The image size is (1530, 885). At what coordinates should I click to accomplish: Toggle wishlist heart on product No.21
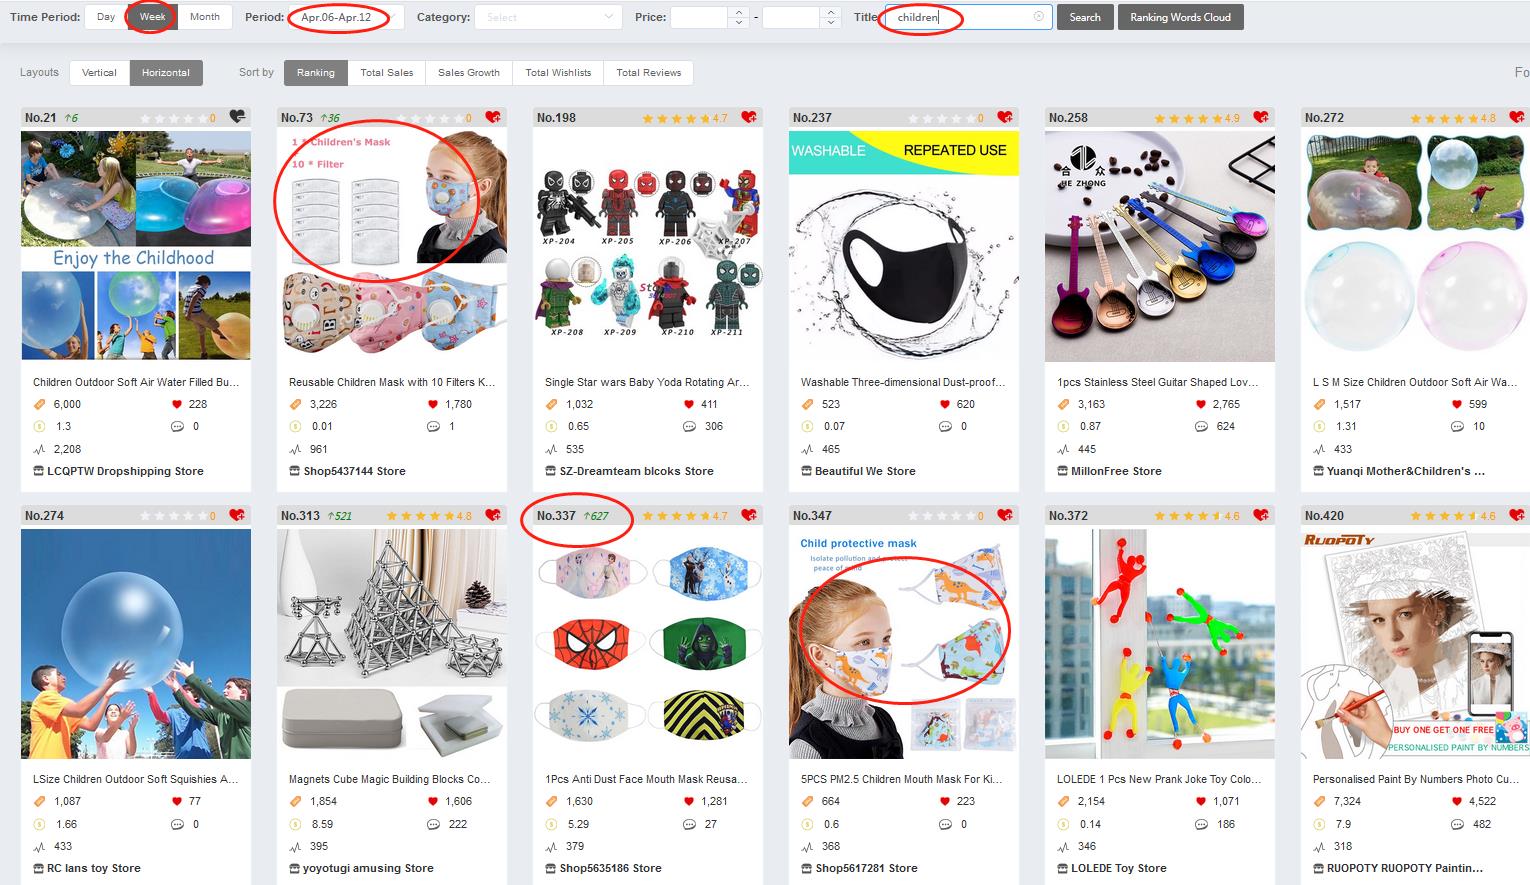237,117
